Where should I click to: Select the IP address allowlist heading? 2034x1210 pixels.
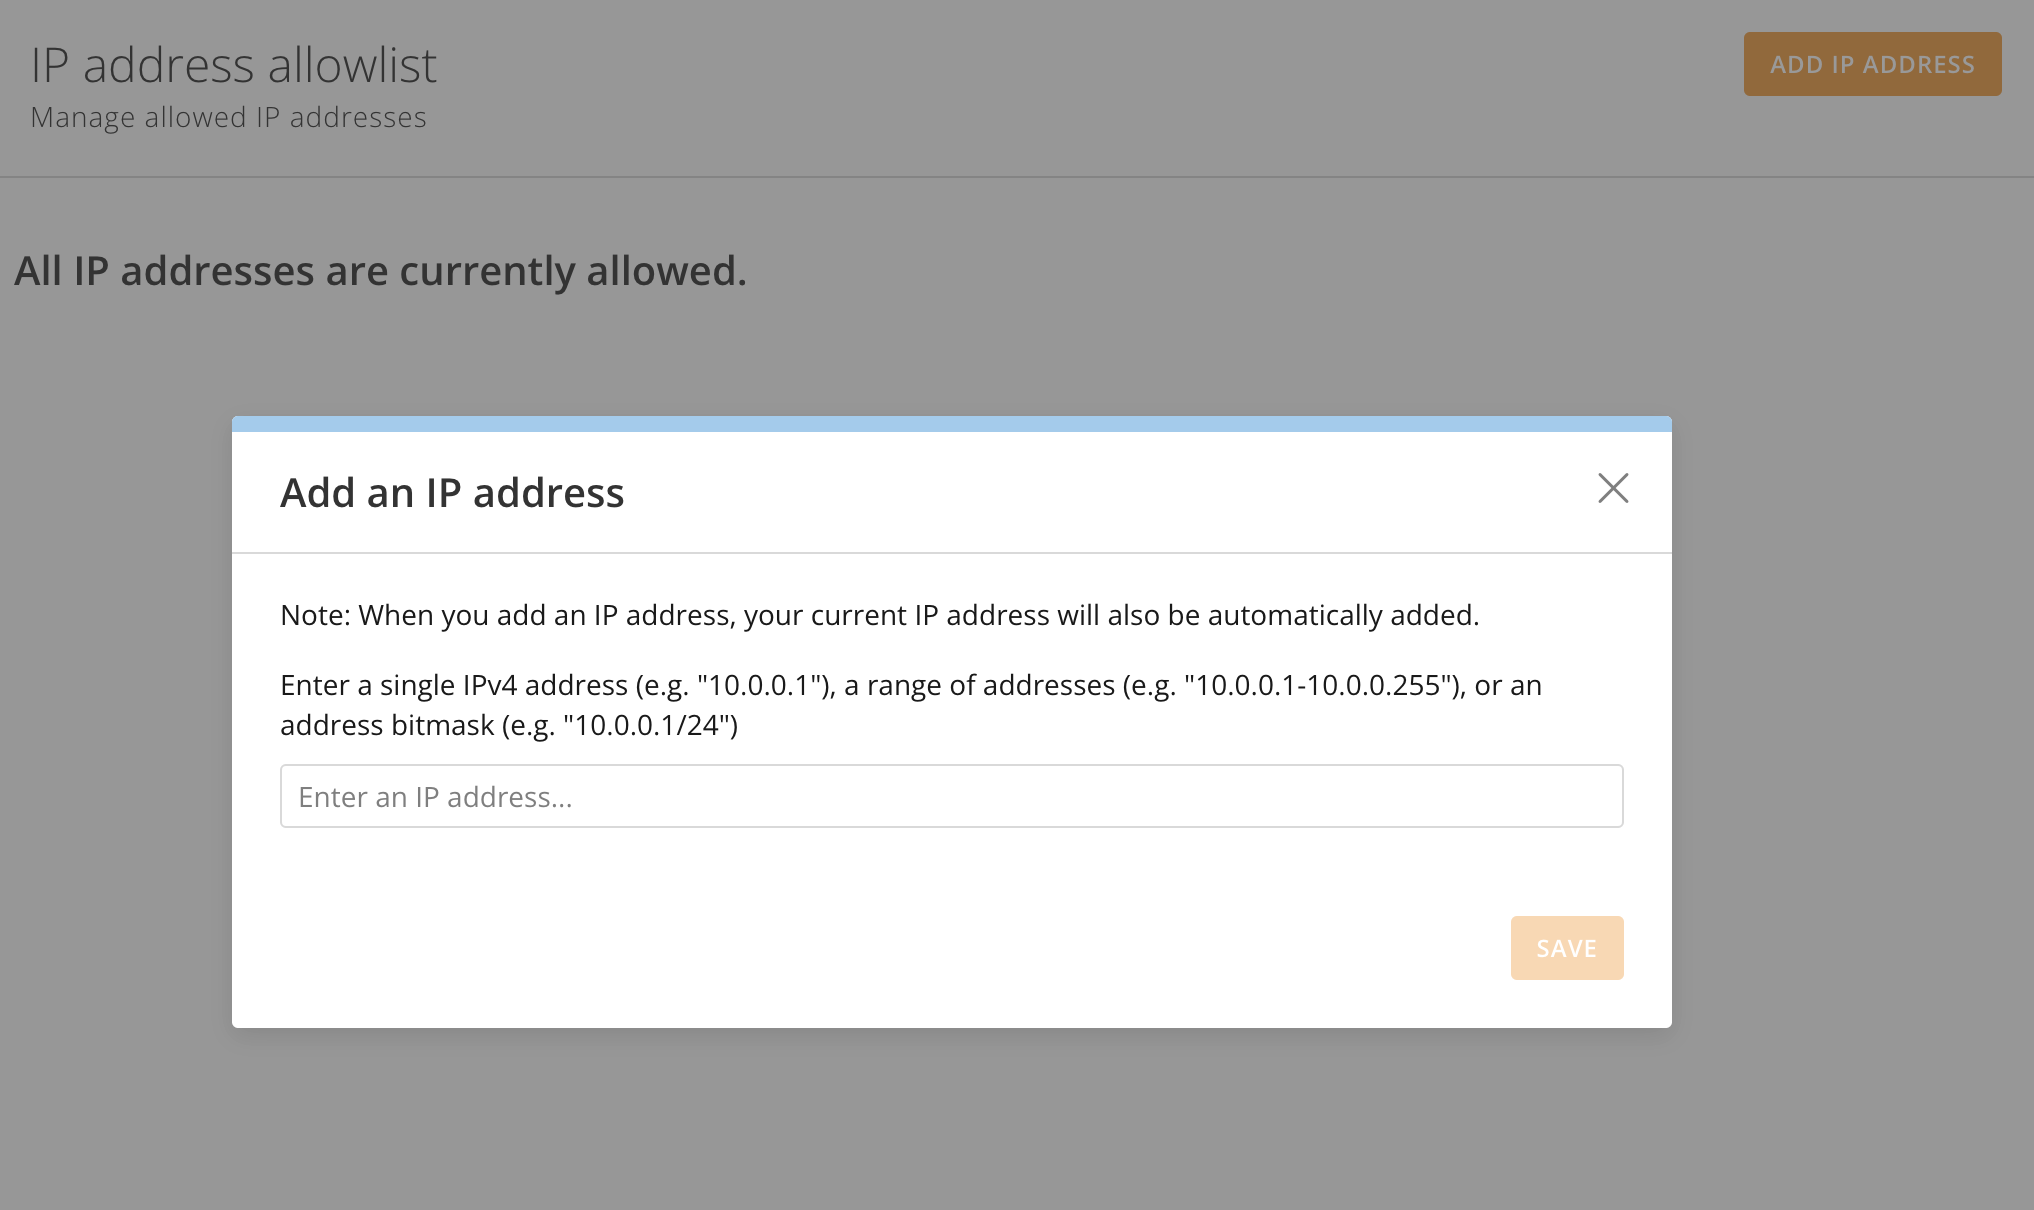pos(233,64)
